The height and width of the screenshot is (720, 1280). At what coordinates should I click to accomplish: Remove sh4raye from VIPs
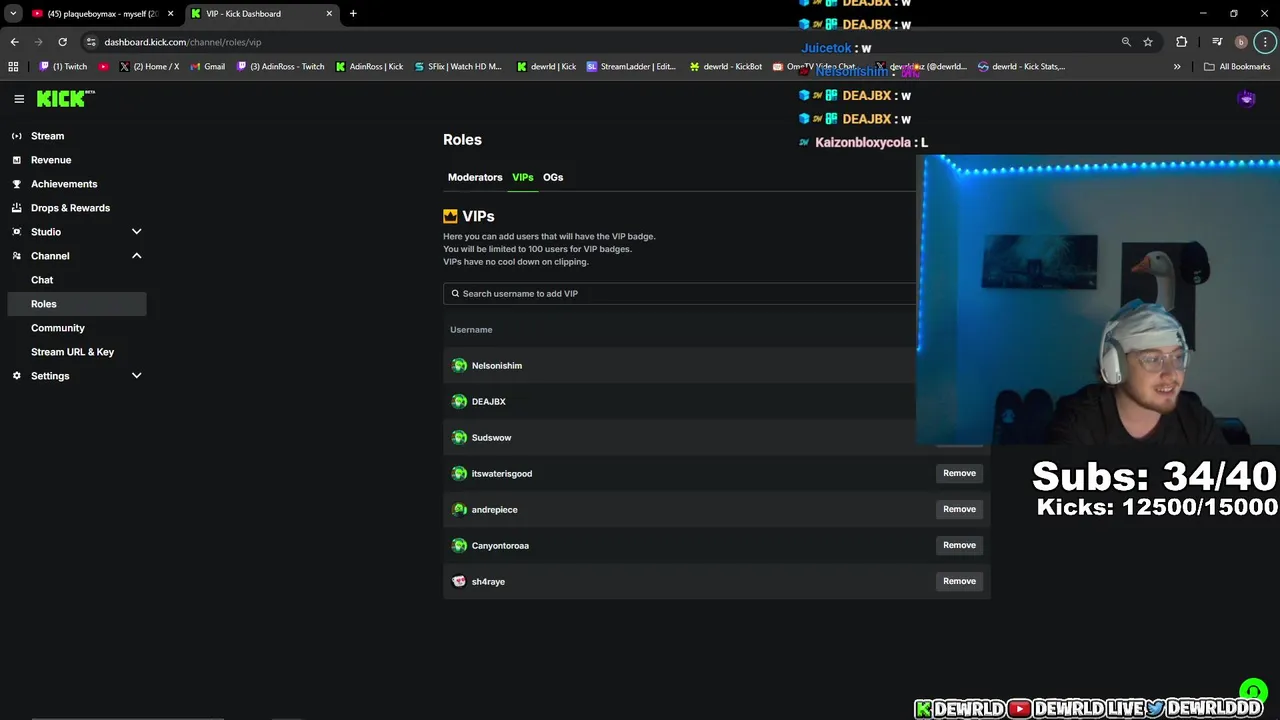pyautogui.click(x=959, y=581)
